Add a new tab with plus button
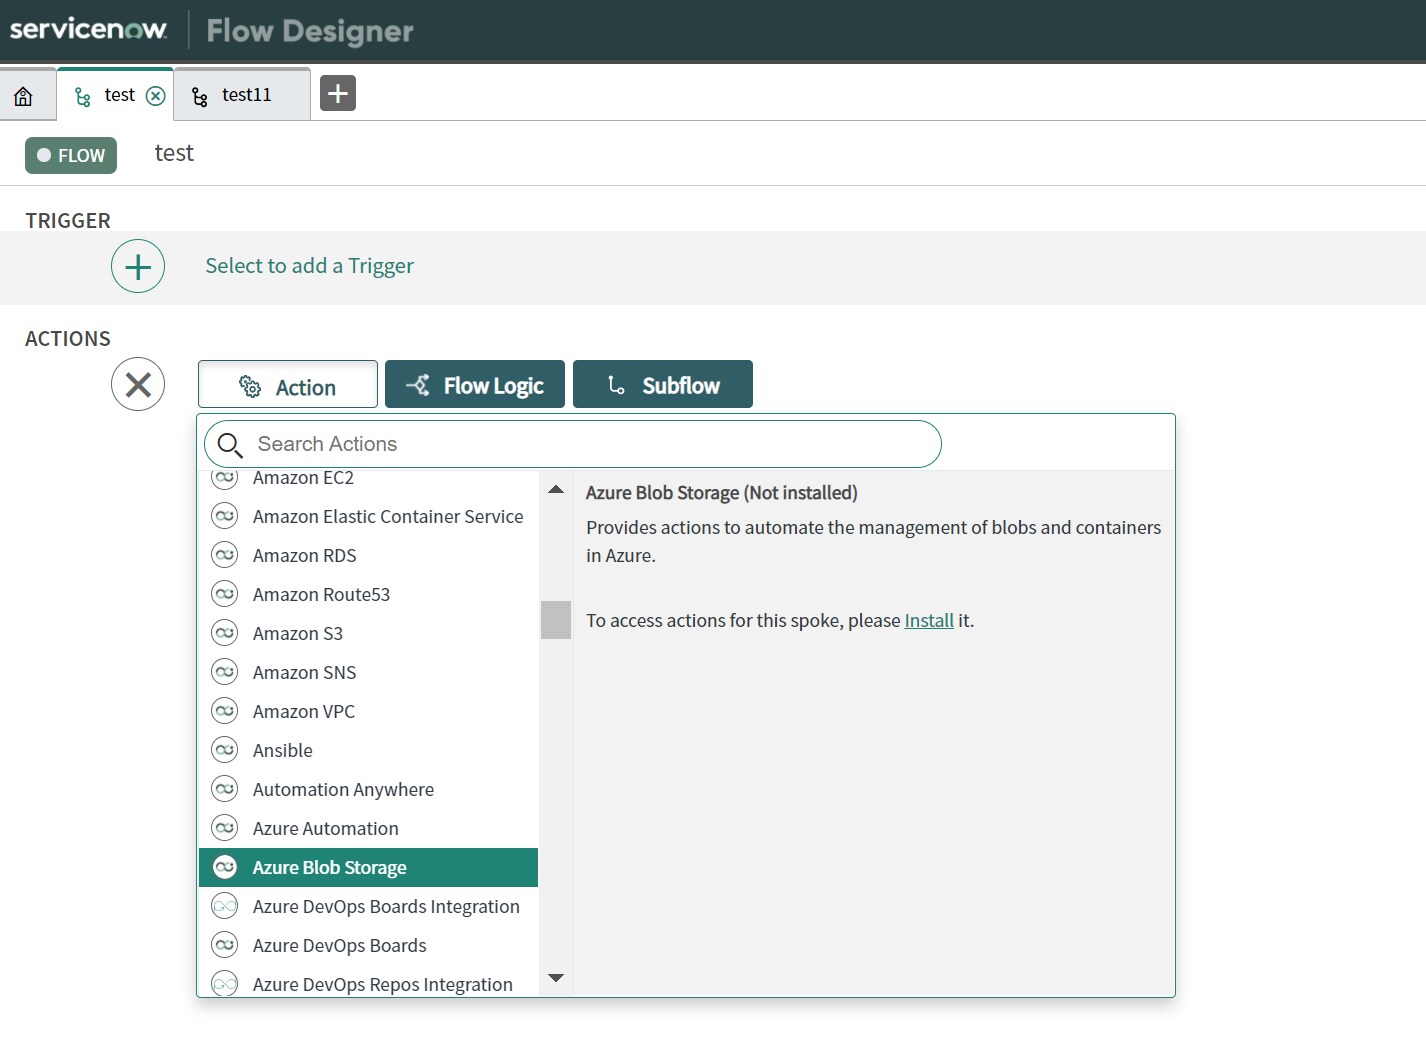Viewport: 1426px width, 1051px height. [338, 93]
